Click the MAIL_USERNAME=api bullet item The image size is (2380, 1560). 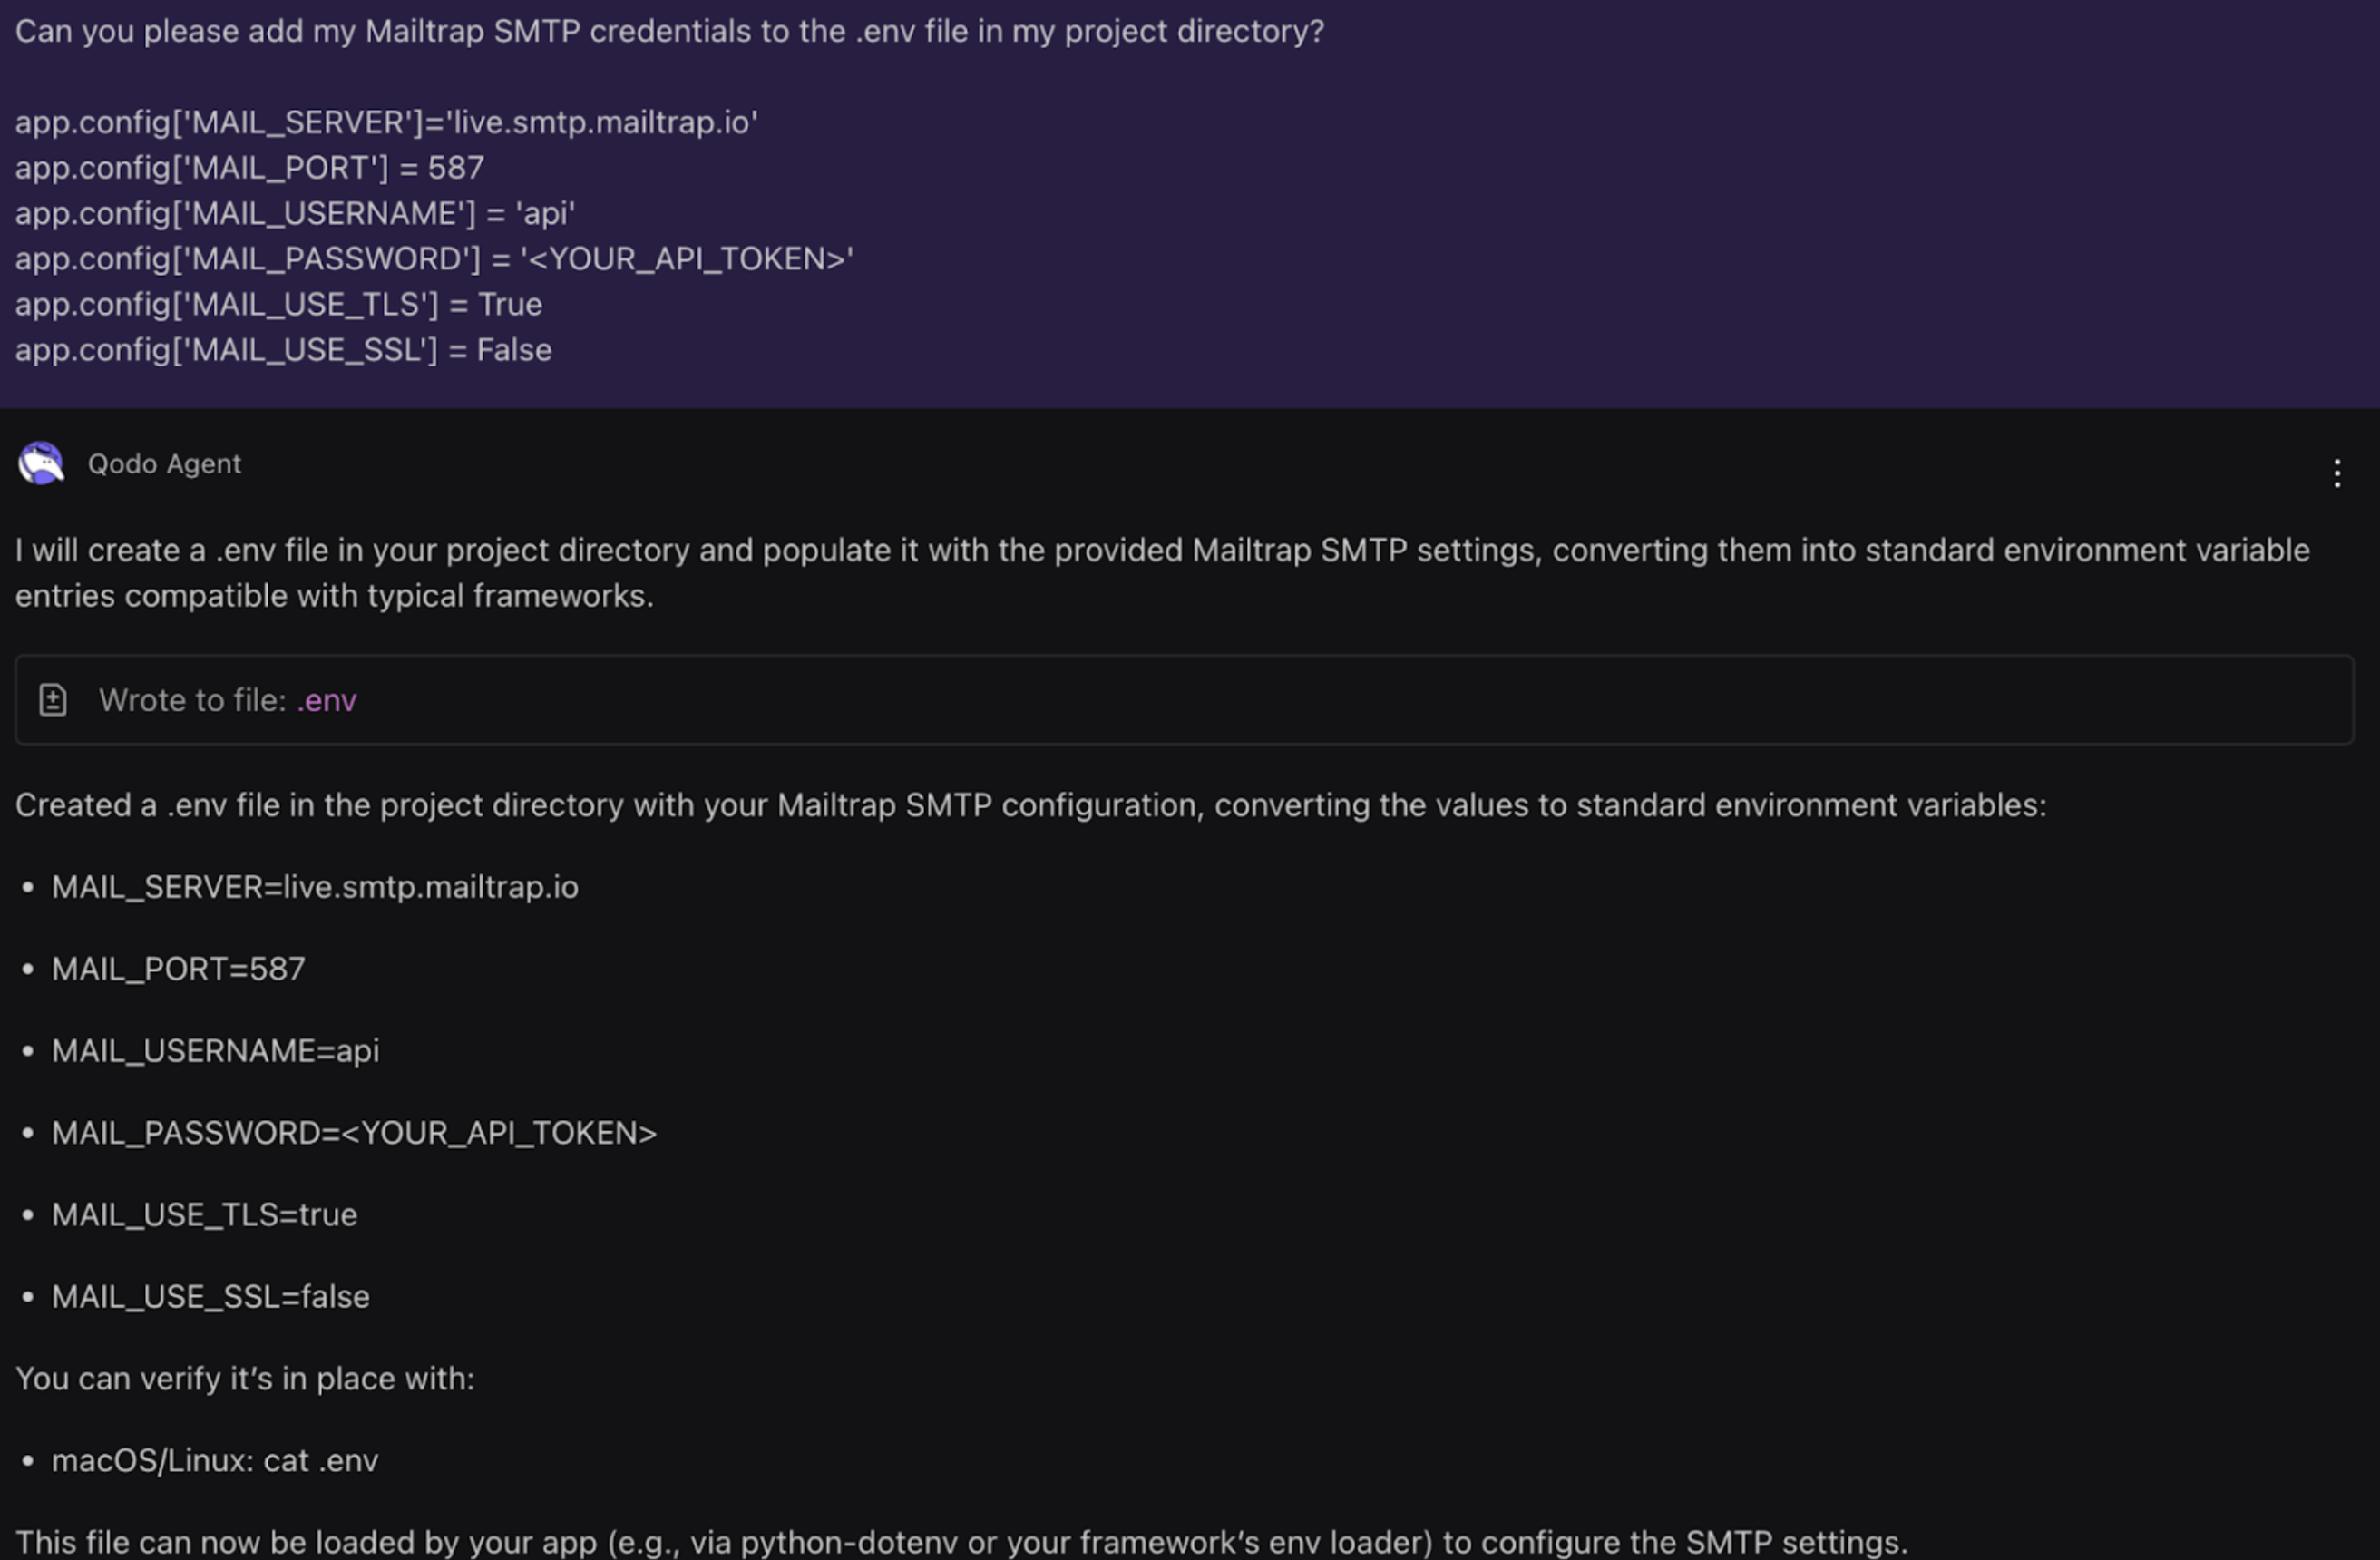pos(215,1051)
